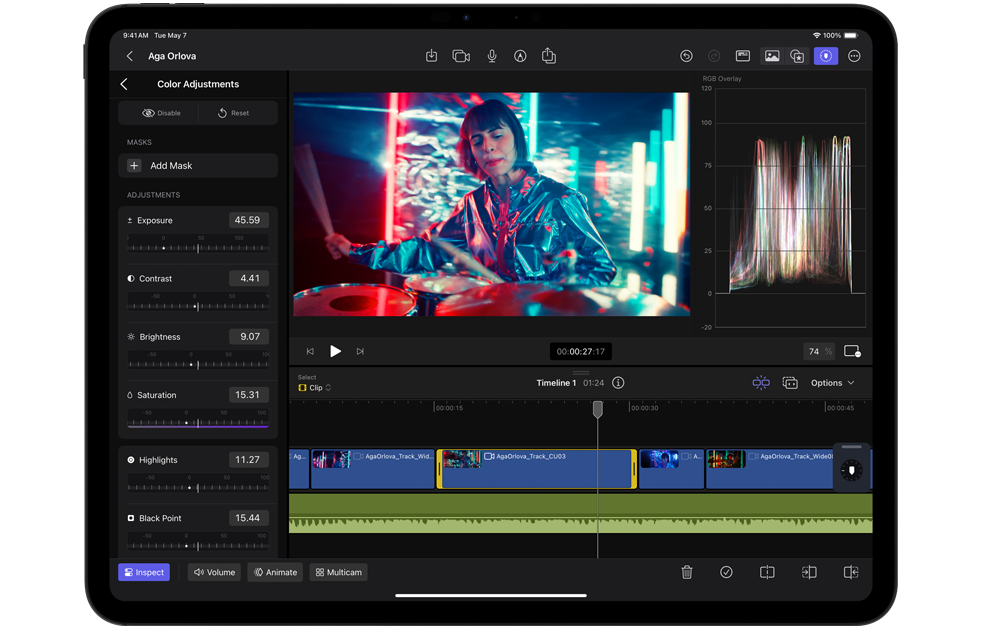Image resolution: width=982 pixels, height=630 pixels.
Task: Expand the Clip select mode picker
Action: (x=315, y=388)
